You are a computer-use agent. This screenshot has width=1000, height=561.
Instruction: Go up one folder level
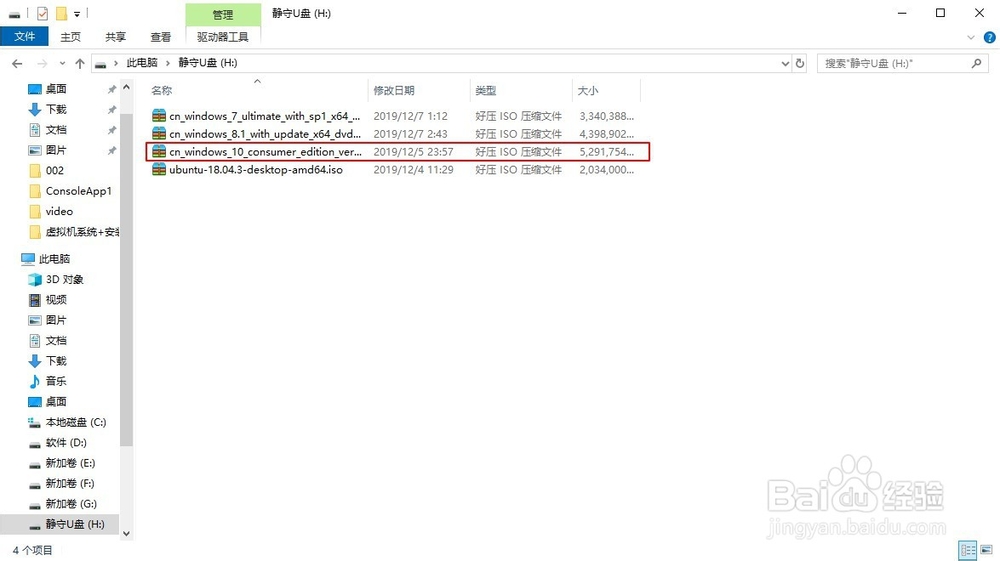80,63
